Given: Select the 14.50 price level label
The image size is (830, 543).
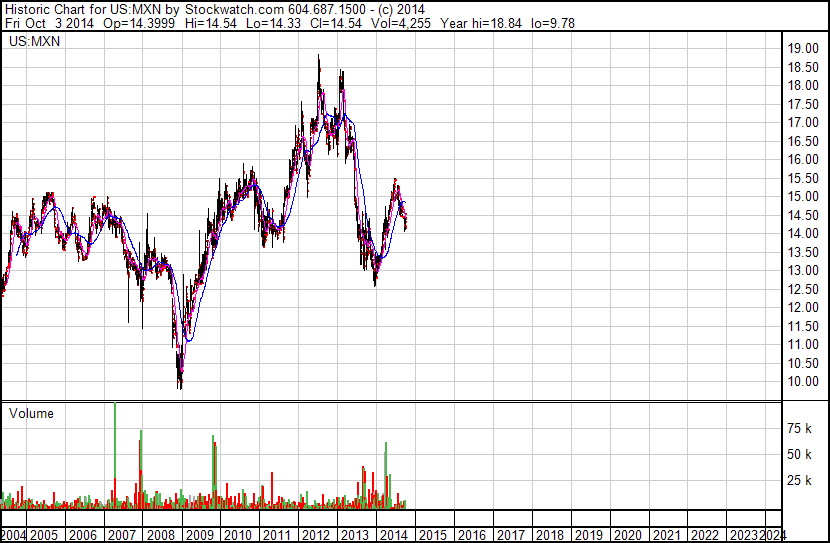Looking at the screenshot, I should (803, 215).
